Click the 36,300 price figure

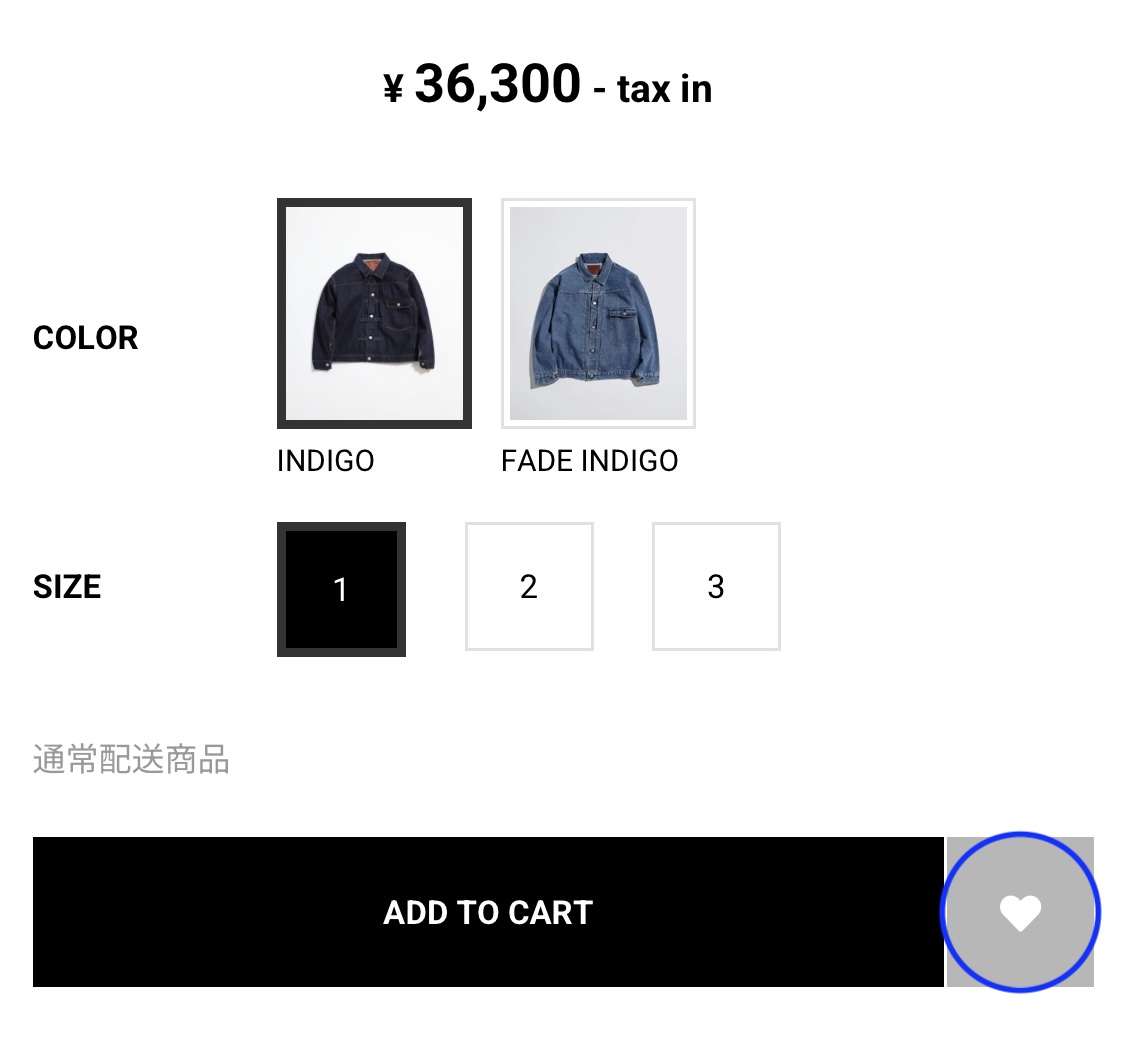tap(497, 84)
